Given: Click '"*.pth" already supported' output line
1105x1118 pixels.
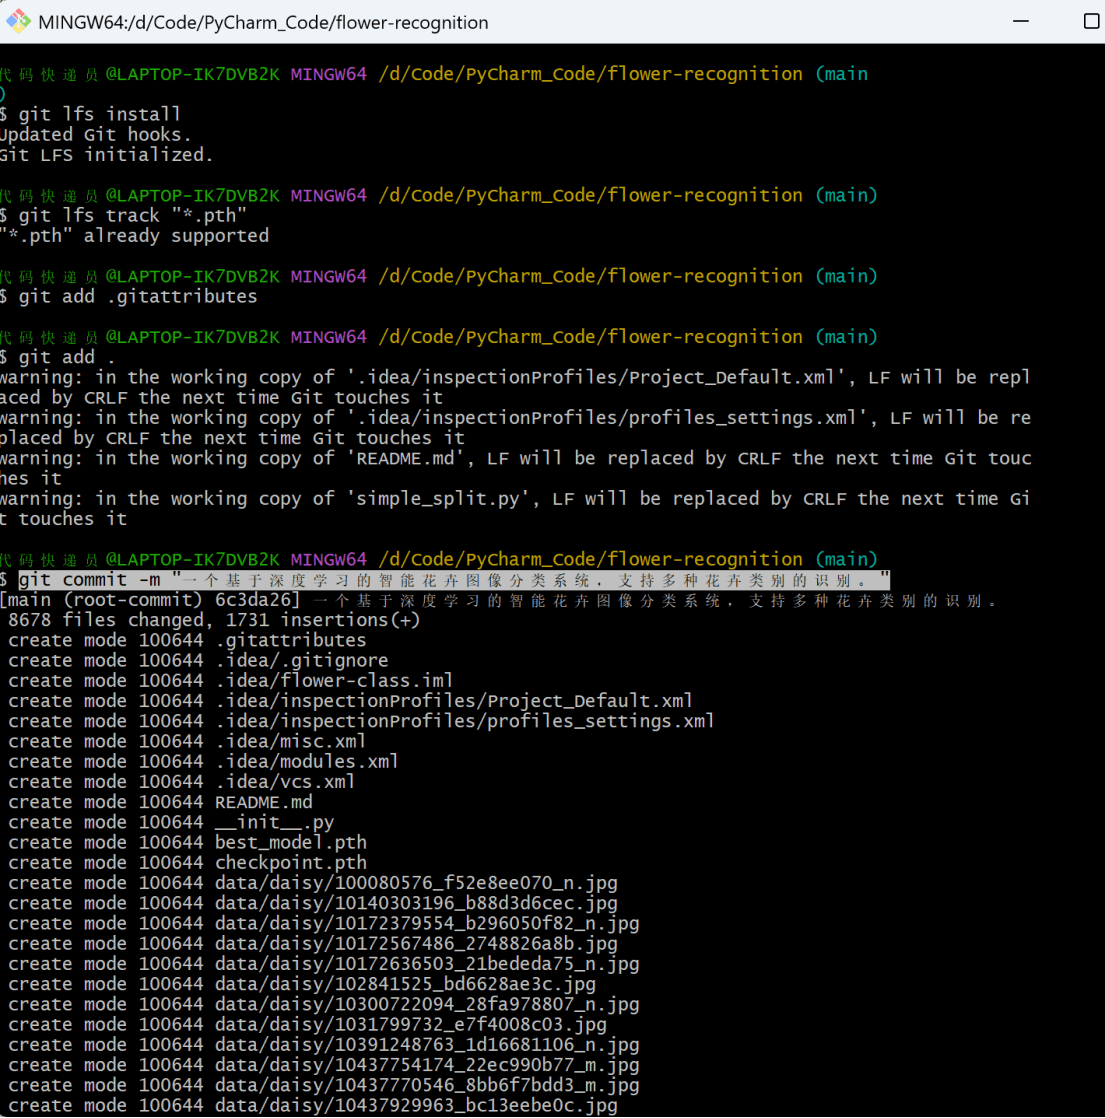Looking at the screenshot, I should 135,236.
